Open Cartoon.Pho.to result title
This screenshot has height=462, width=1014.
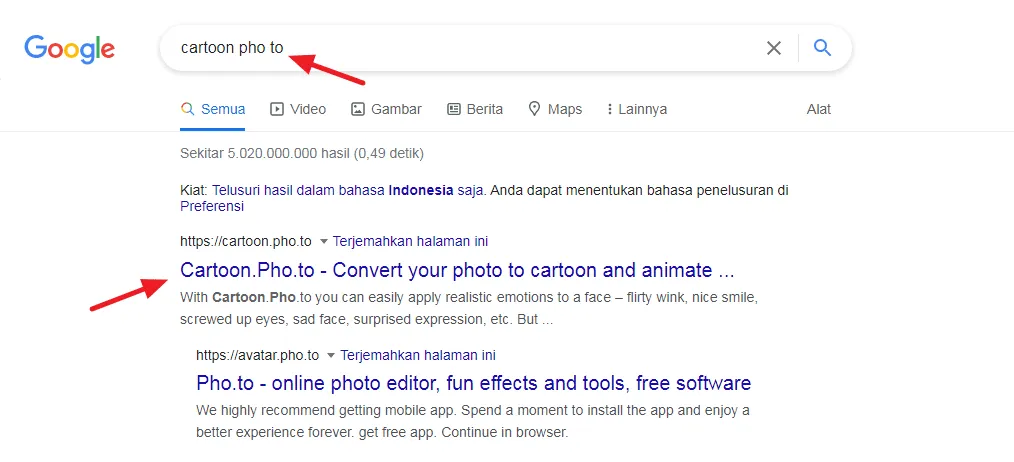[457, 270]
